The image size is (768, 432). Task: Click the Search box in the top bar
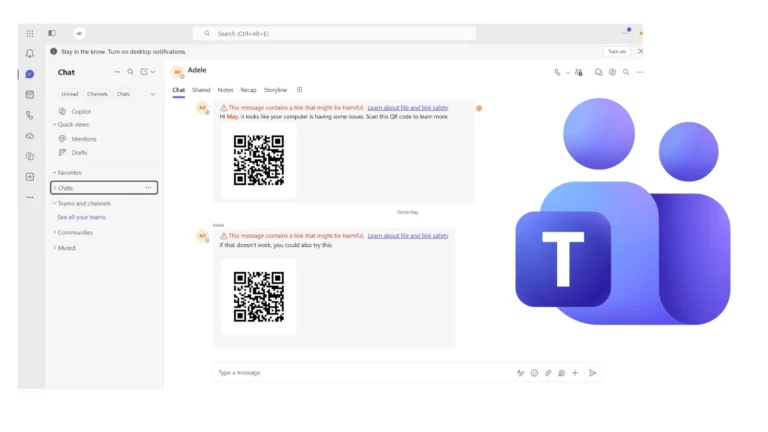point(335,33)
